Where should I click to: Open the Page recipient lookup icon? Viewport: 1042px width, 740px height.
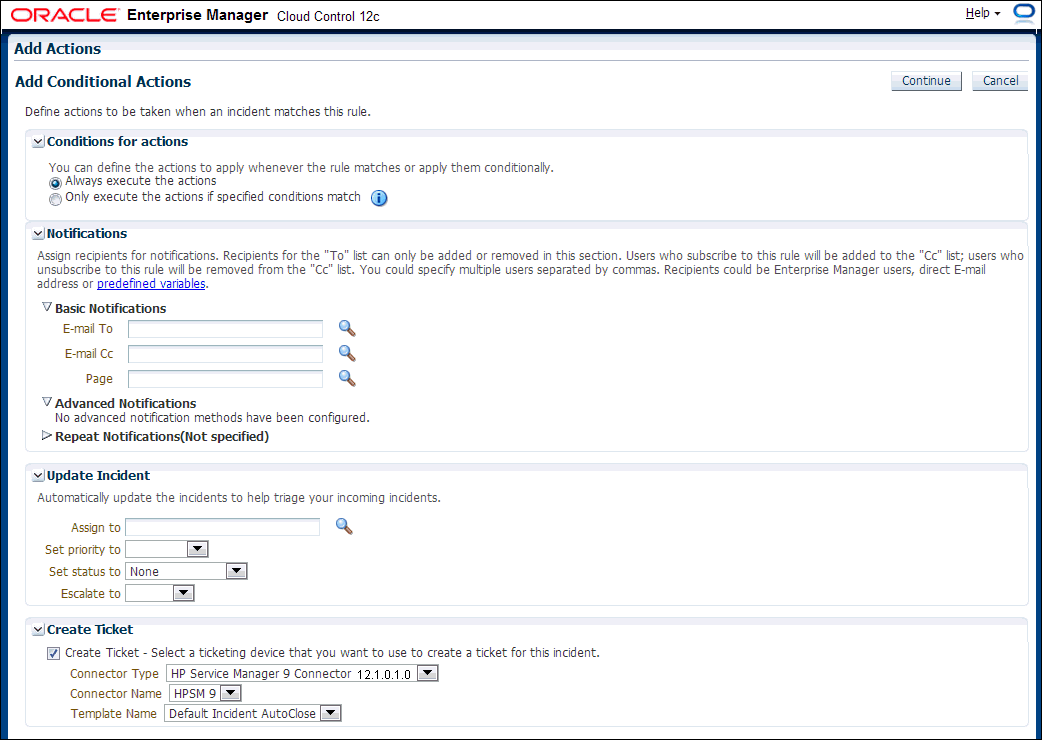[346, 378]
